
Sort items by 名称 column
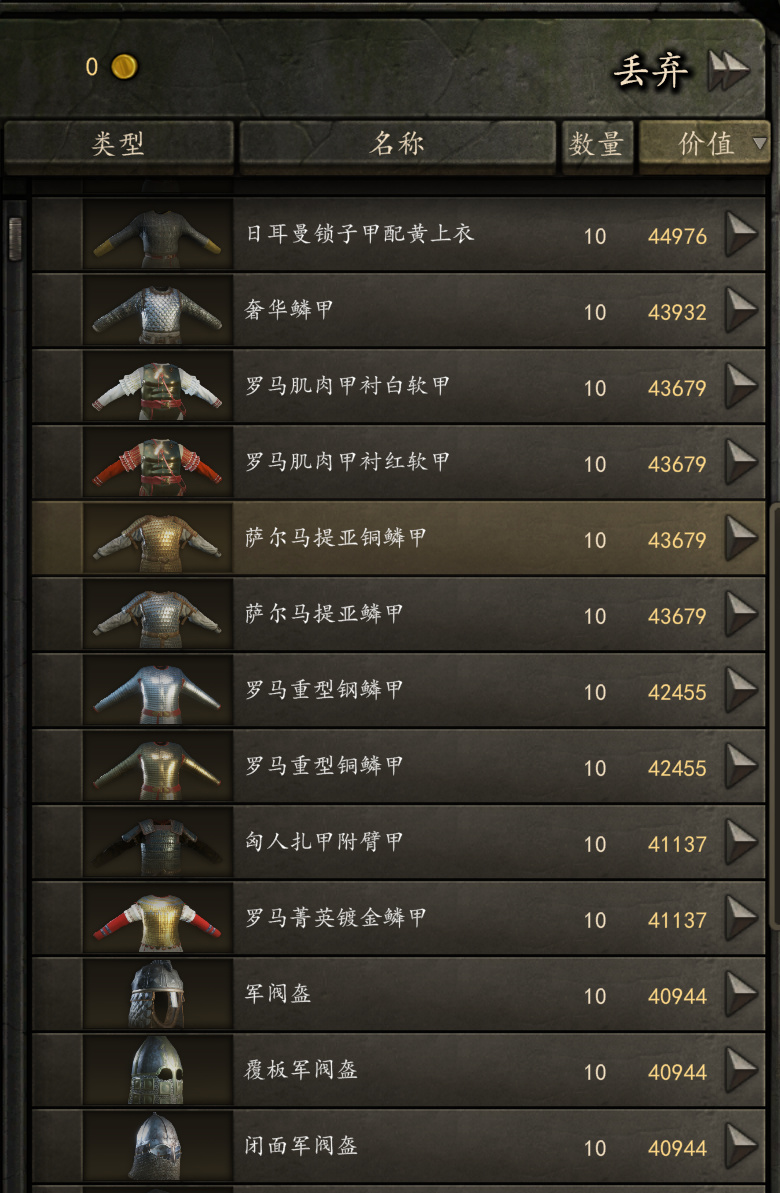pyautogui.click(x=397, y=144)
